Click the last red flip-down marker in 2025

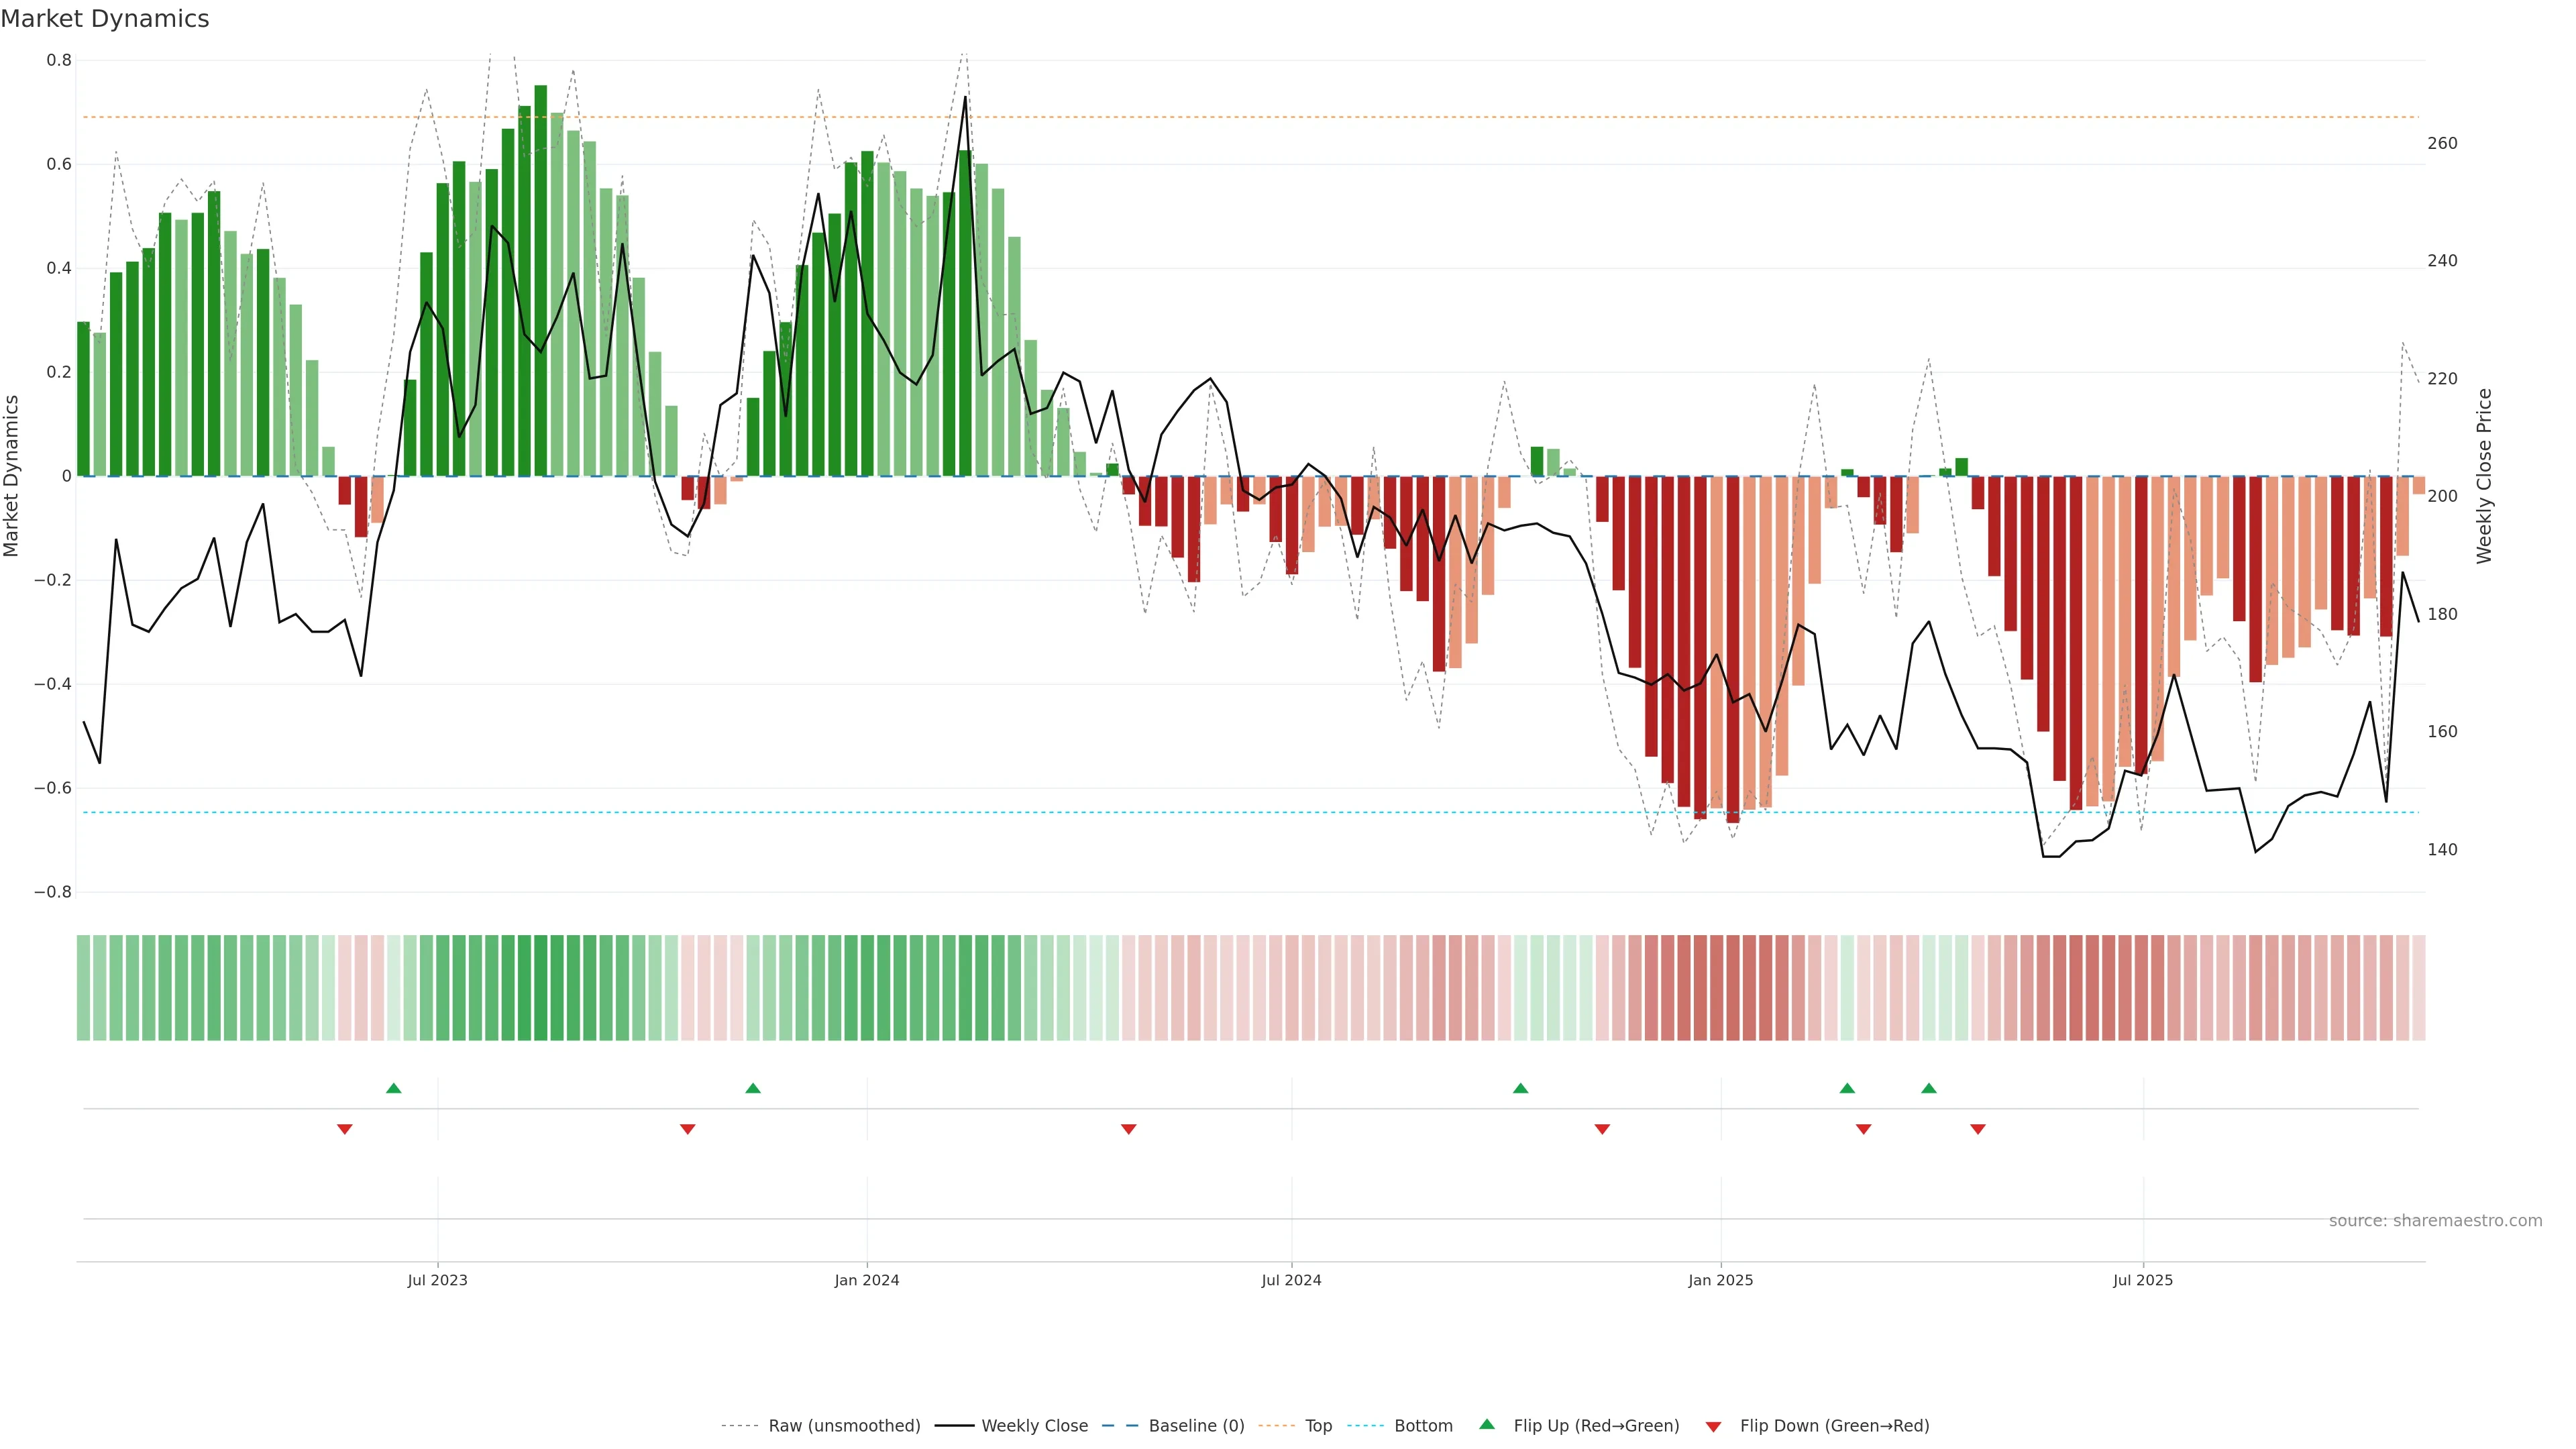(x=1977, y=1129)
